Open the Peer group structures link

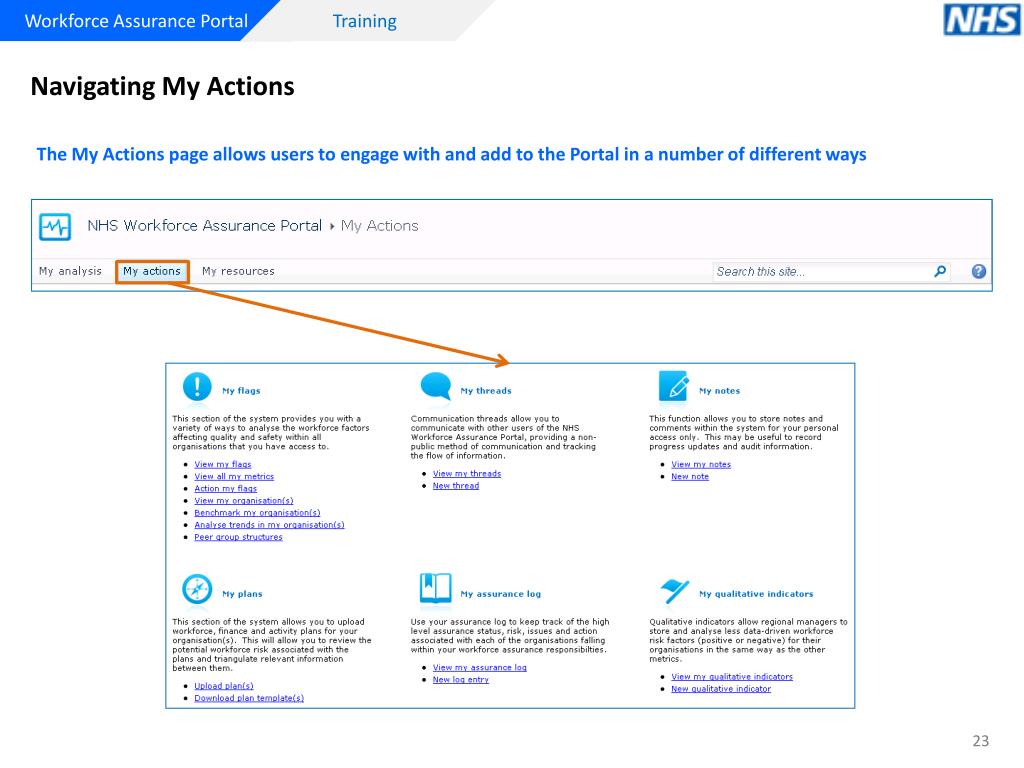238,537
